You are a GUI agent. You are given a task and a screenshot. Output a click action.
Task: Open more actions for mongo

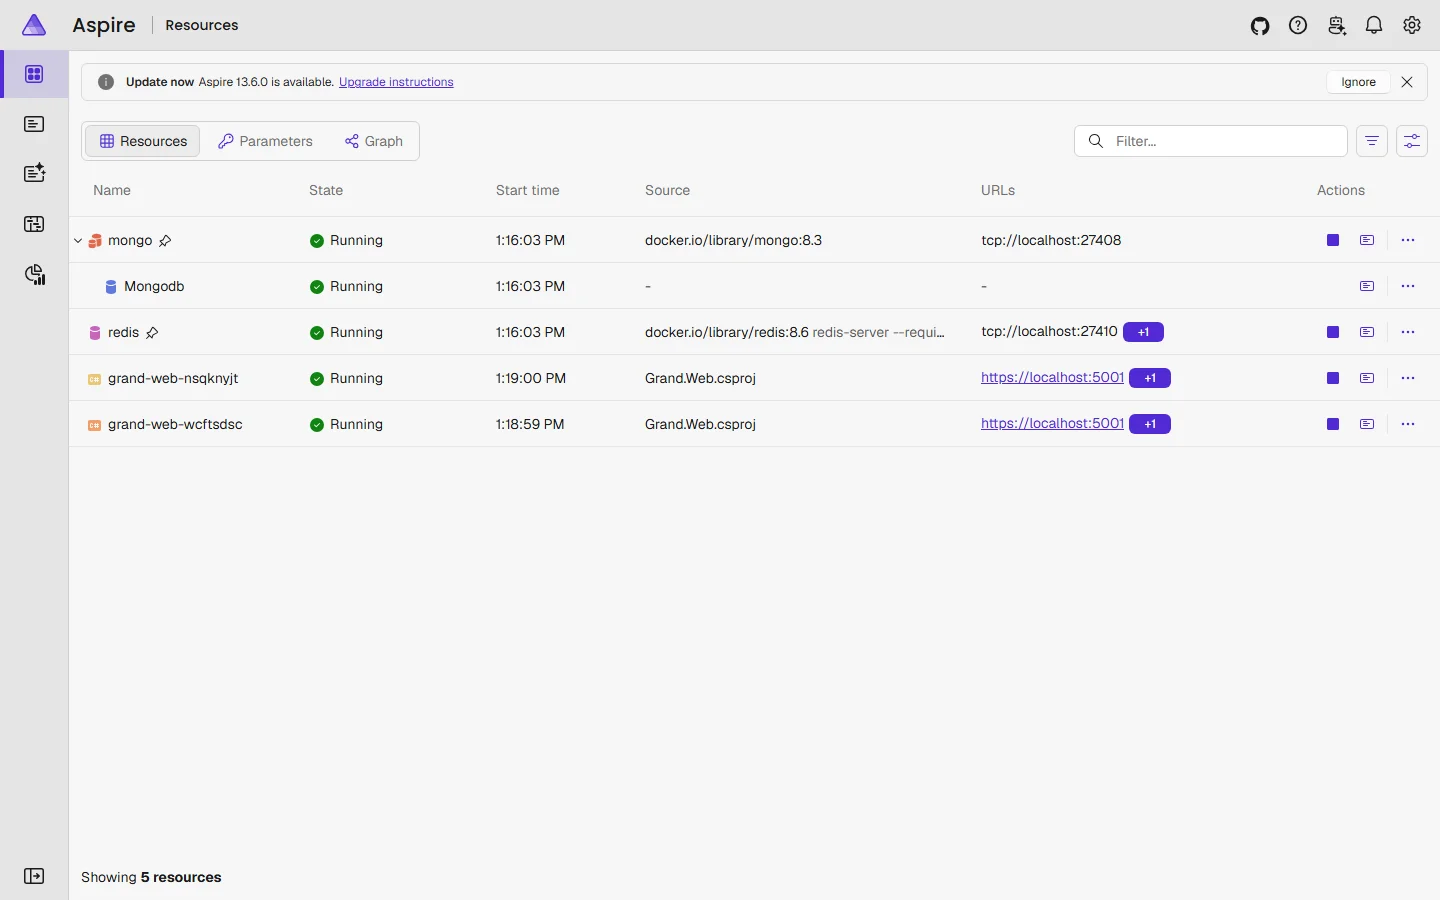tap(1408, 240)
